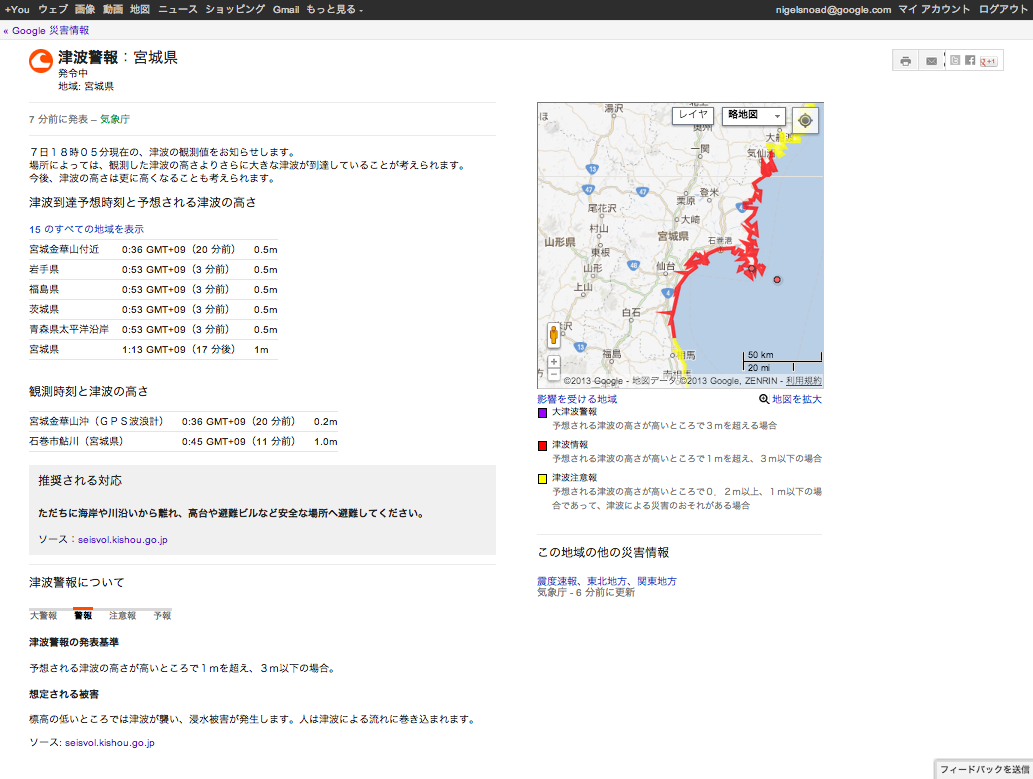This screenshot has height=779, width=1033.
Task: Click the print icon
Action: [x=905, y=61]
